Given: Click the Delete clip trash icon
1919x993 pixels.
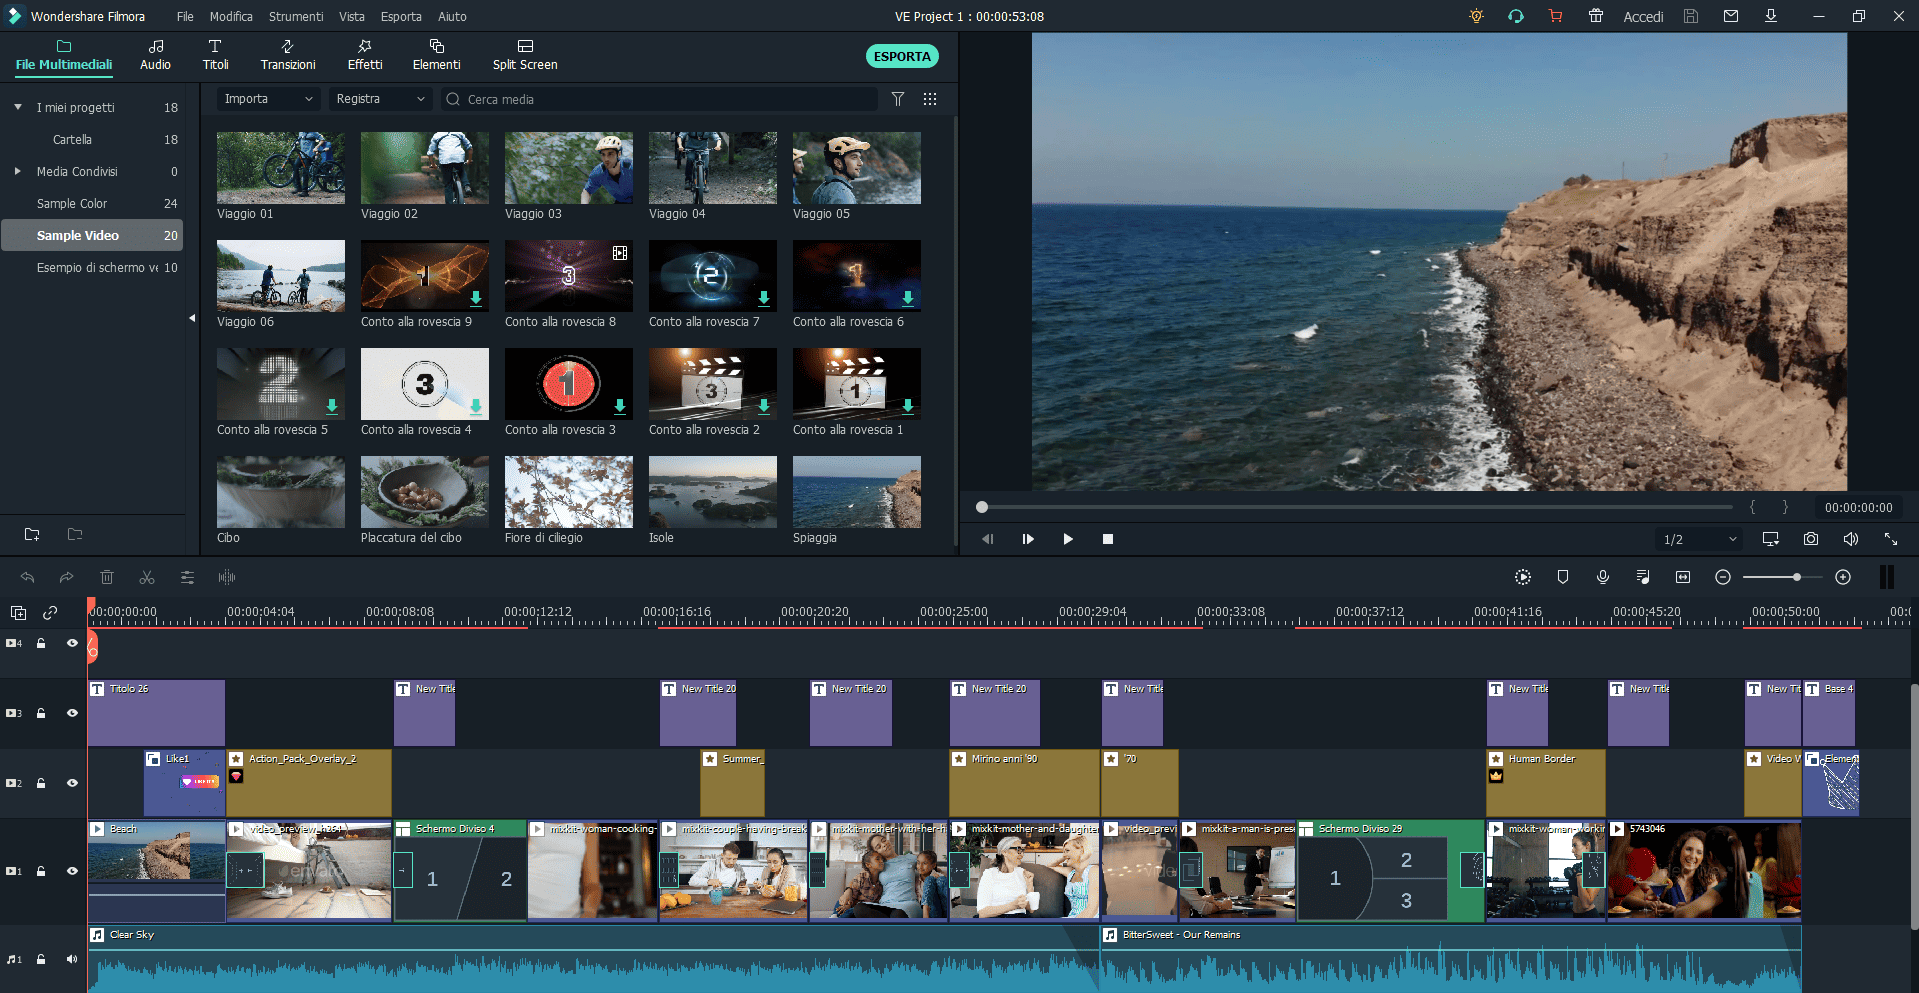Looking at the screenshot, I should tap(107, 577).
